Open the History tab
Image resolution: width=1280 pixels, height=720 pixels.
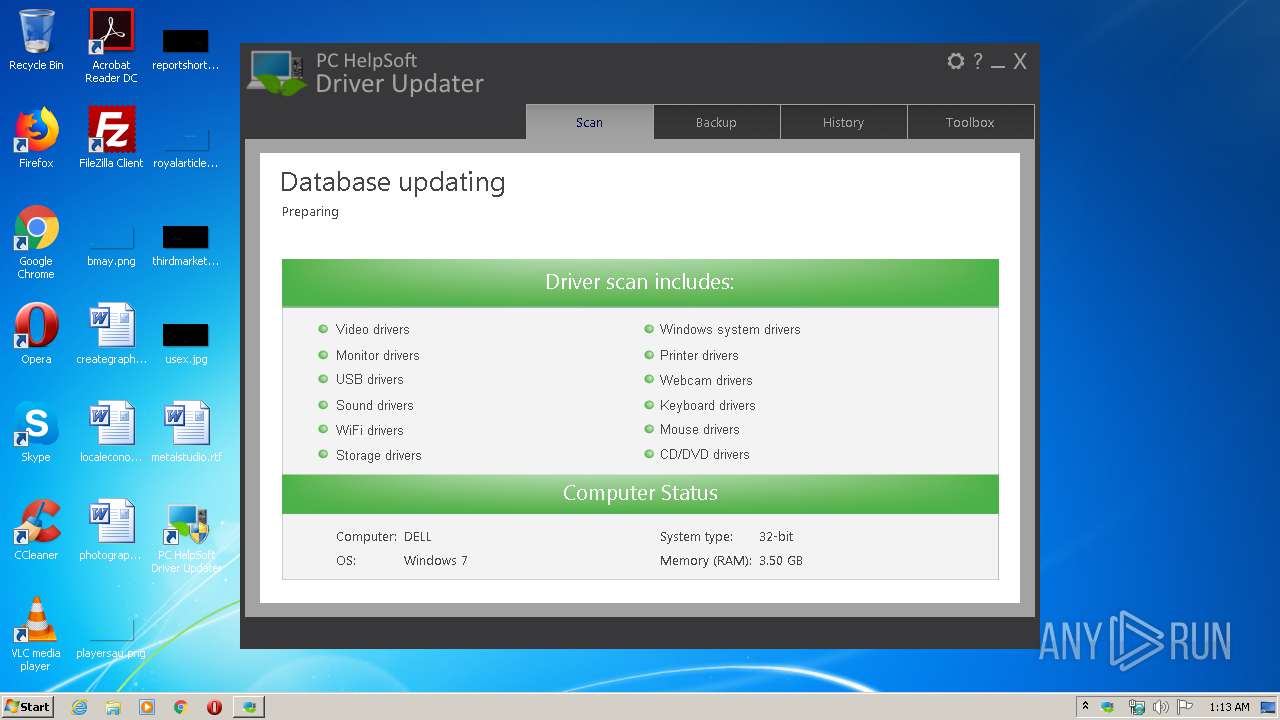pos(843,122)
